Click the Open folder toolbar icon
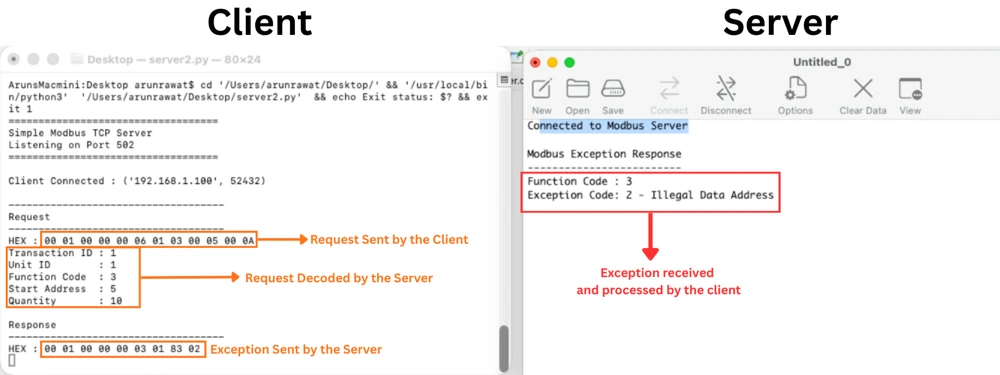Screen dimensions: 1000x375 click(x=577, y=89)
